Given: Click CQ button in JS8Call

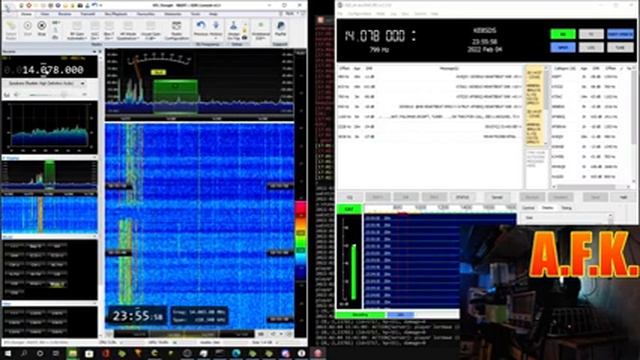Looking at the screenshot, I should coord(350,197).
